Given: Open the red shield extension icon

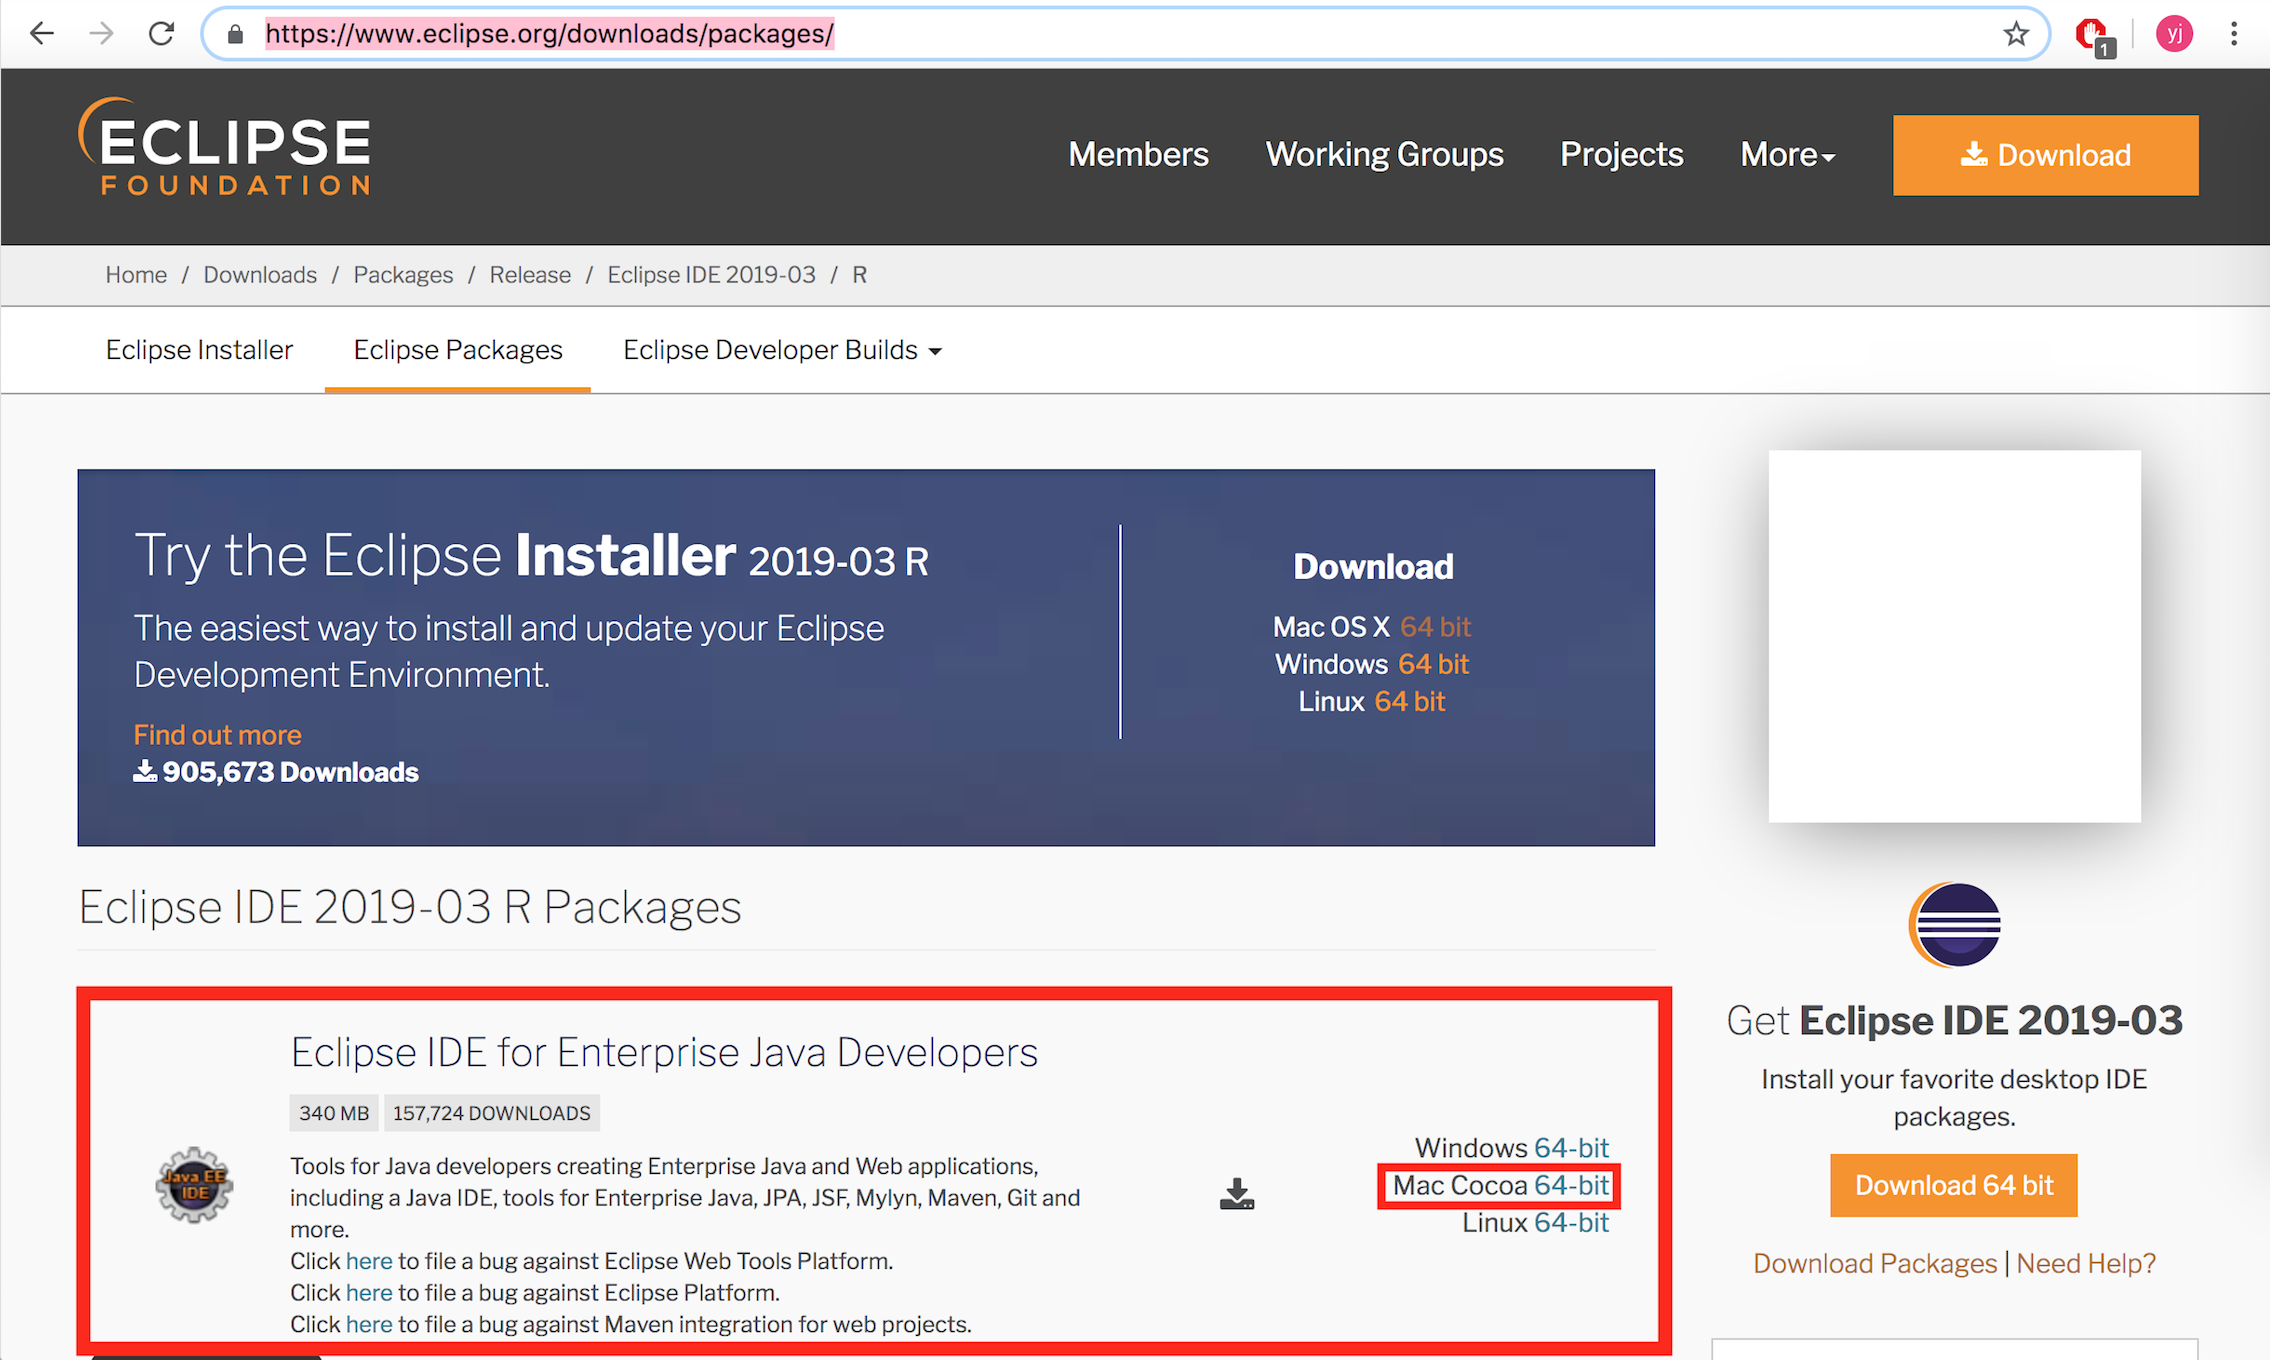Looking at the screenshot, I should pyautogui.click(x=2091, y=35).
